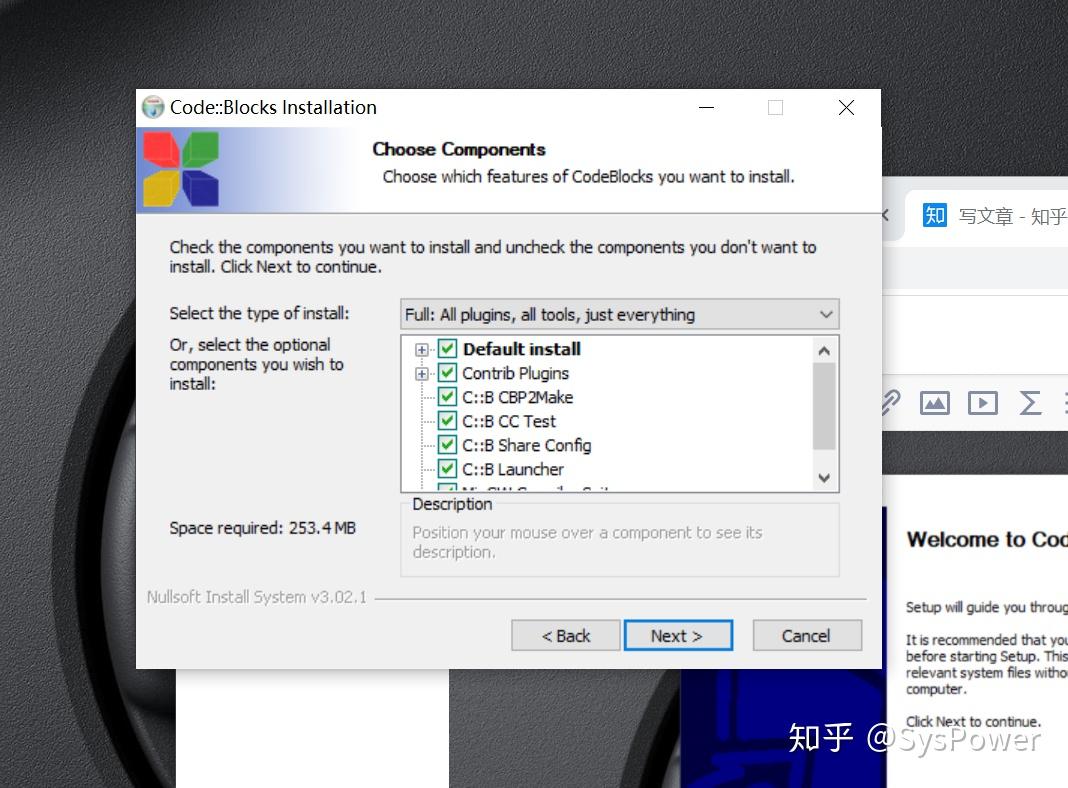Click the Zhihu logo in browser tab

(934, 215)
